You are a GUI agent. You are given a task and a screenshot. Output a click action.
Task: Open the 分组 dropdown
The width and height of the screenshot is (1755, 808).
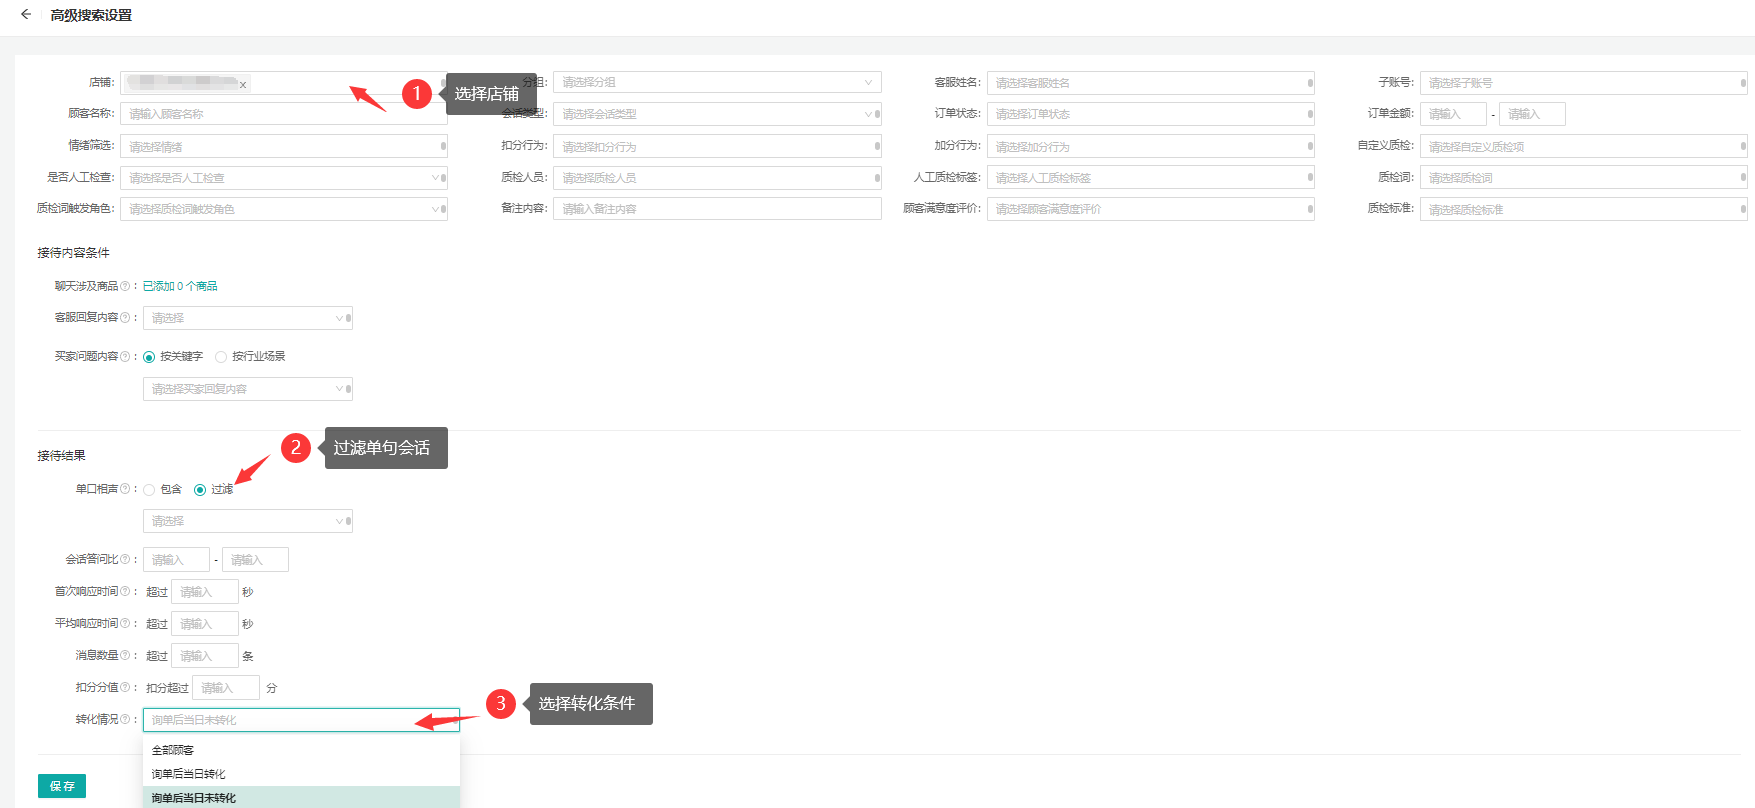tap(717, 82)
